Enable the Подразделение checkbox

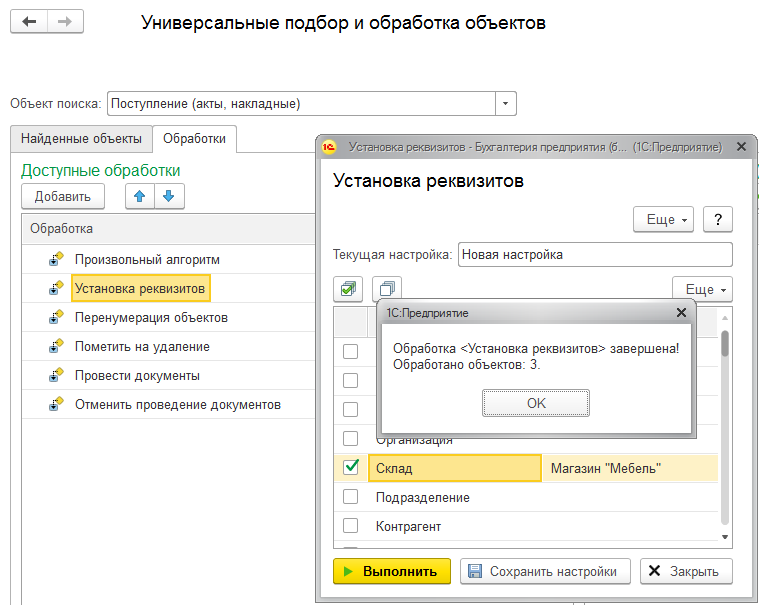(x=350, y=497)
